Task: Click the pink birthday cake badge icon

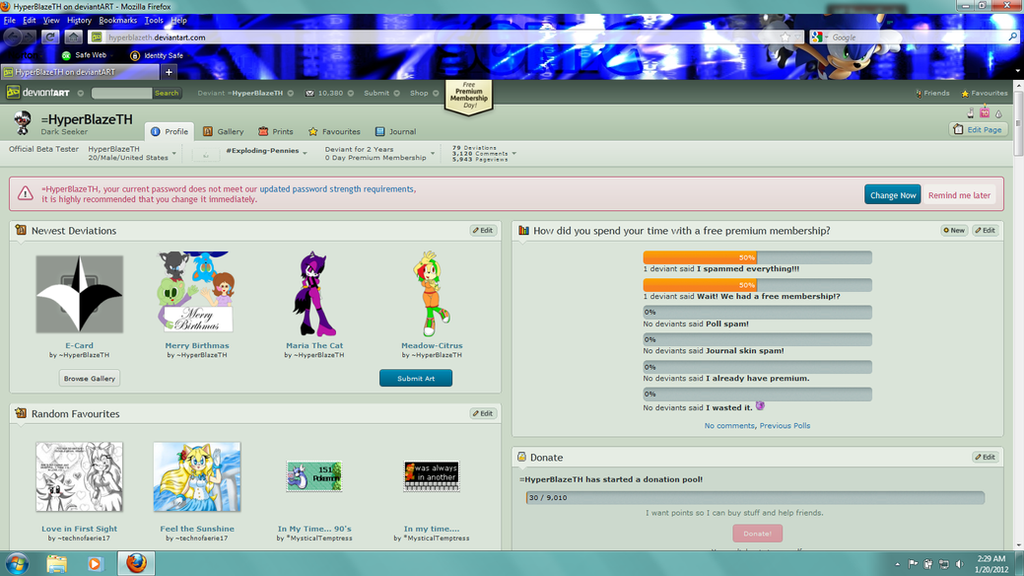Action: pyautogui.click(x=984, y=113)
